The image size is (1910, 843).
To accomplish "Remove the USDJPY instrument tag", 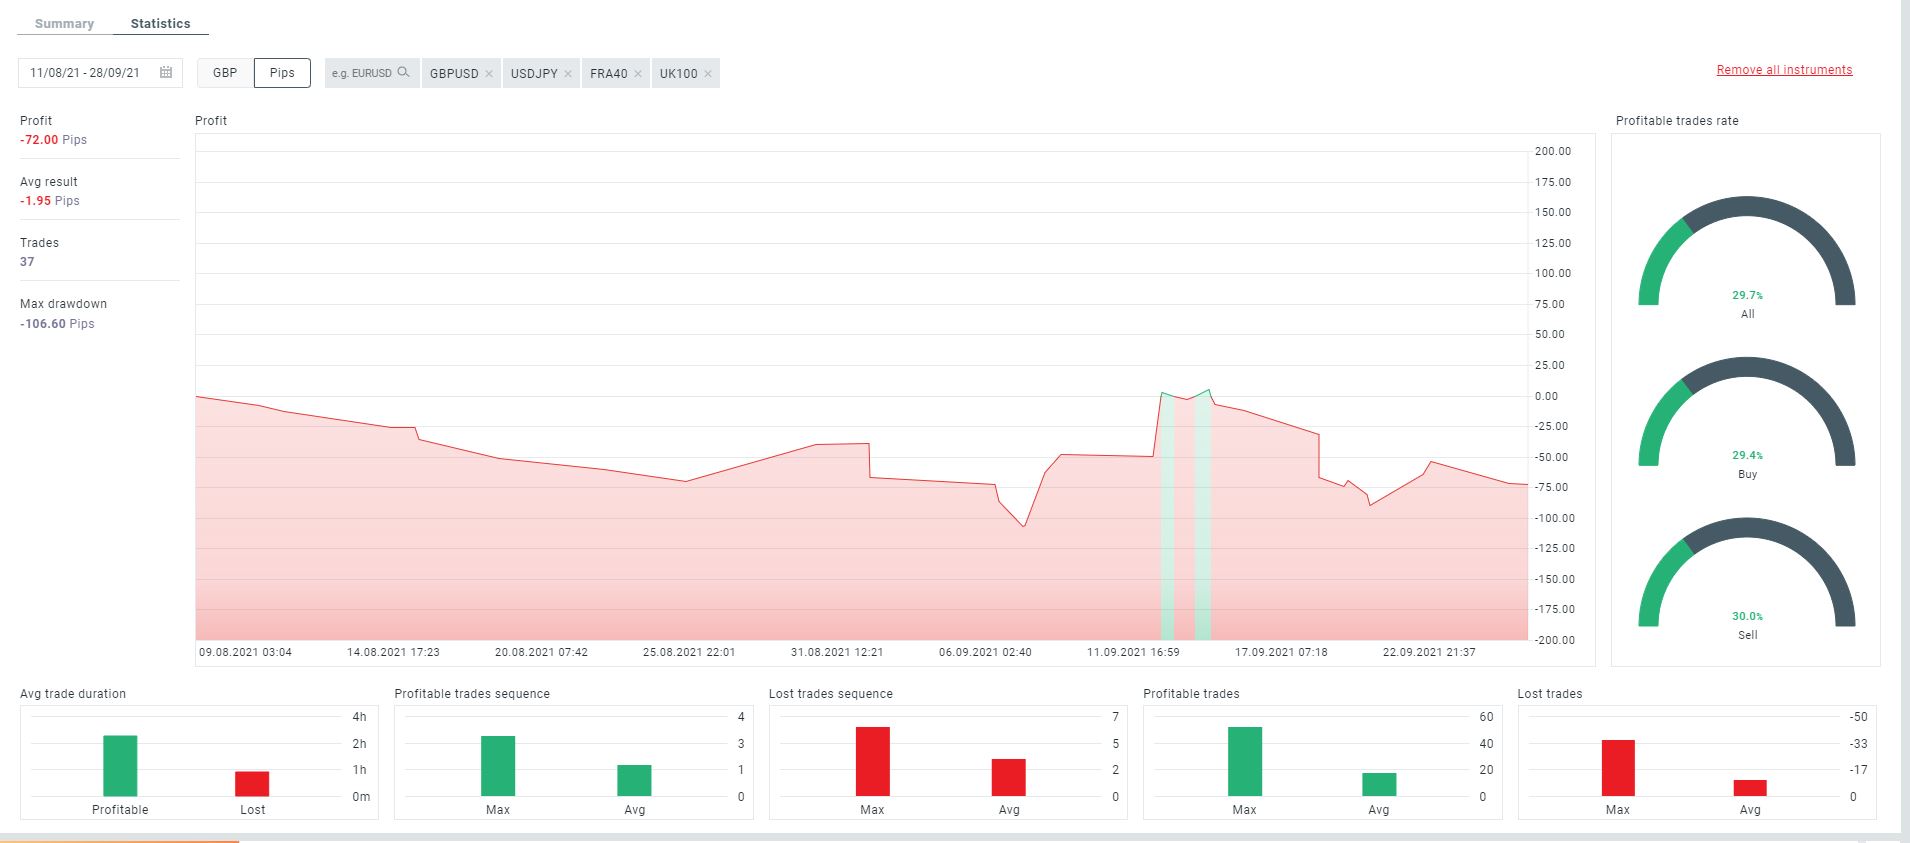I will 568,74.
